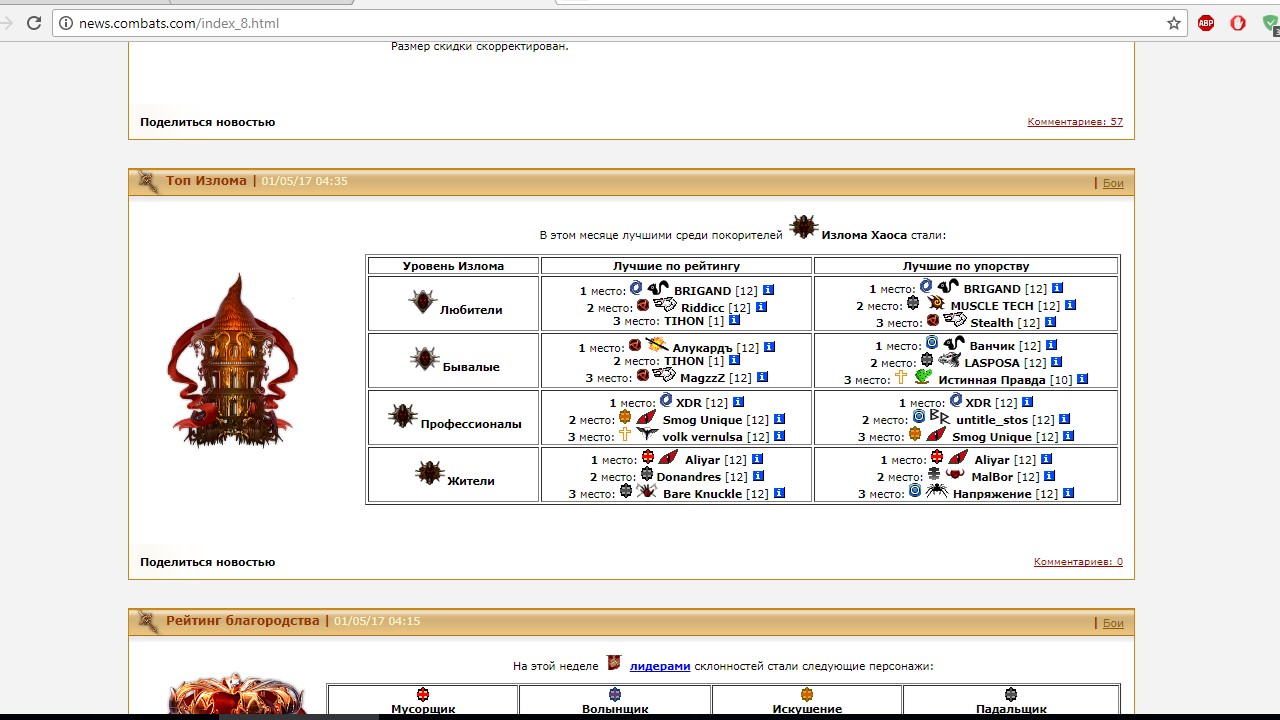Click the Искушение alignment icon
The width and height of the screenshot is (1280, 720).
point(807,694)
